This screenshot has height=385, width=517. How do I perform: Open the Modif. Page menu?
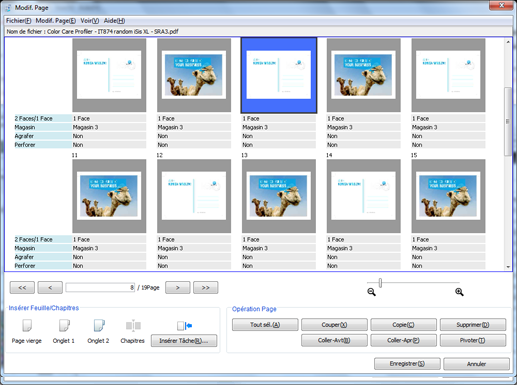pyautogui.click(x=56, y=21)
